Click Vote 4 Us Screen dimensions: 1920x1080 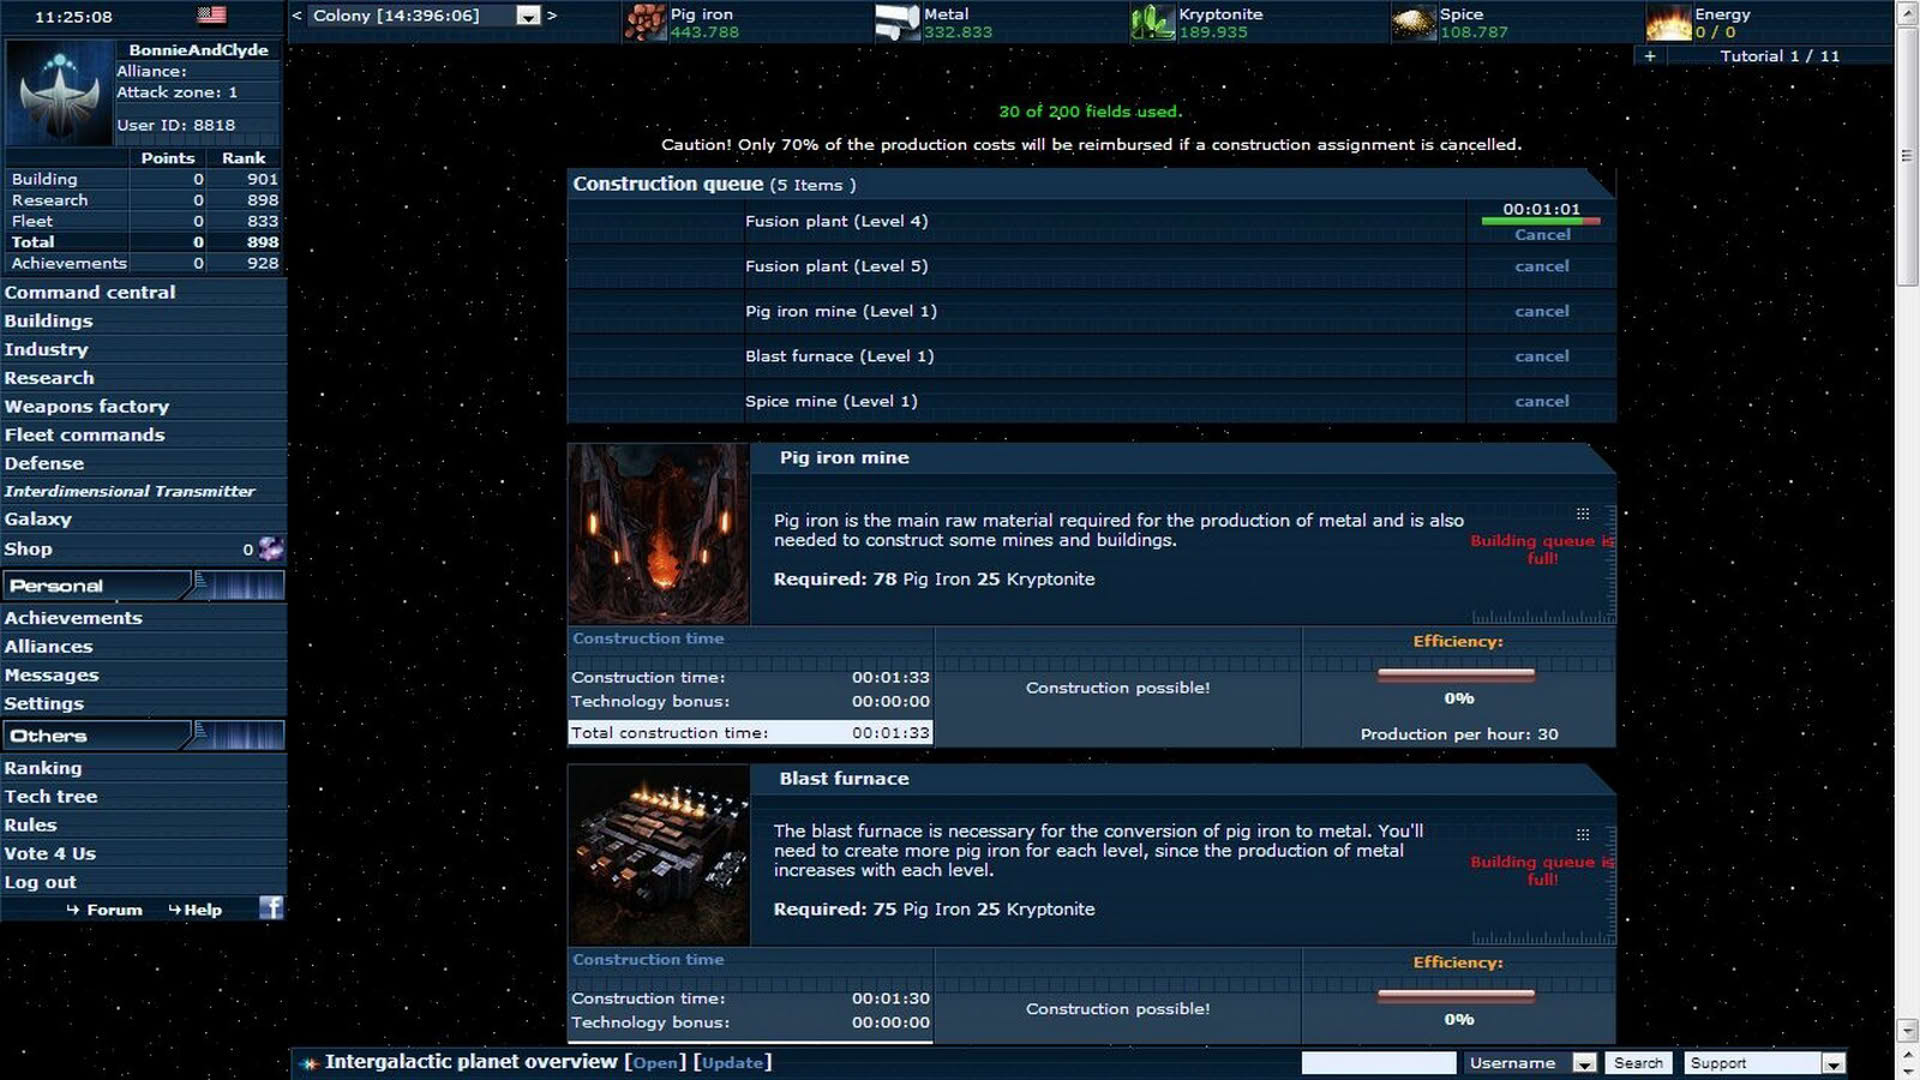50,854
